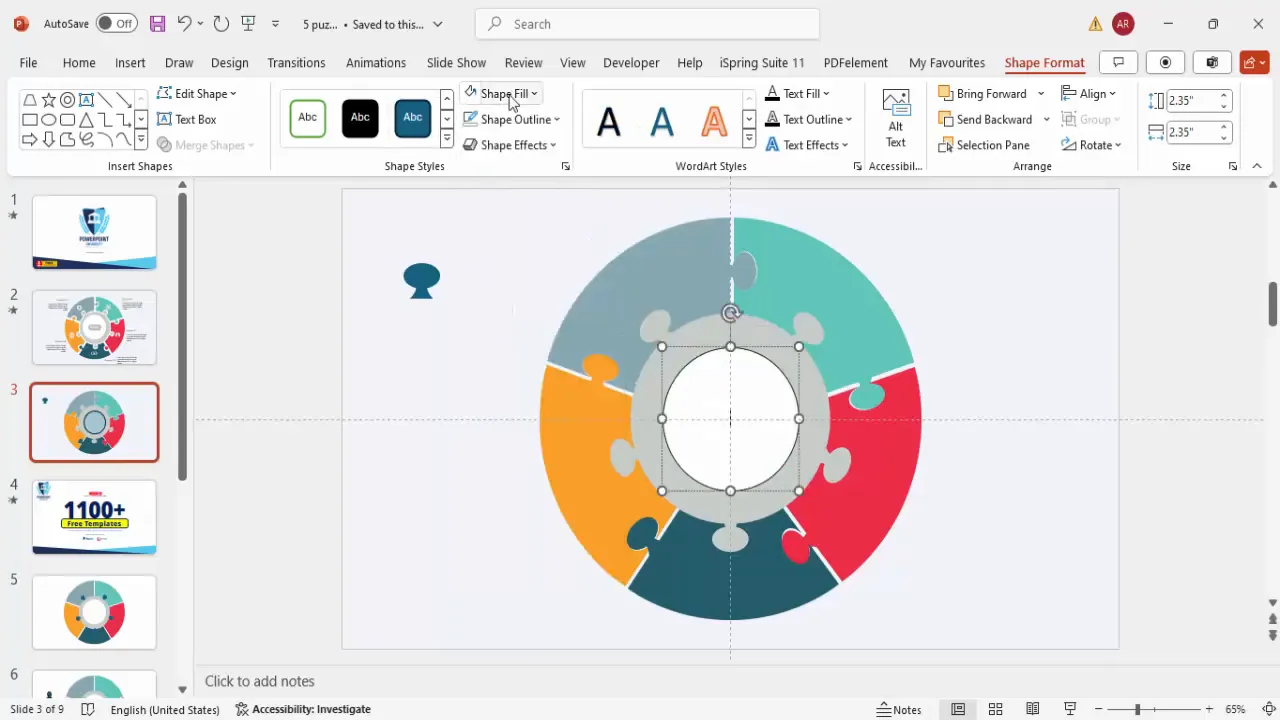Select slide 2 thumbnail
The height and width of the screenshot is (720, 1280).
(x=94, y=328)
